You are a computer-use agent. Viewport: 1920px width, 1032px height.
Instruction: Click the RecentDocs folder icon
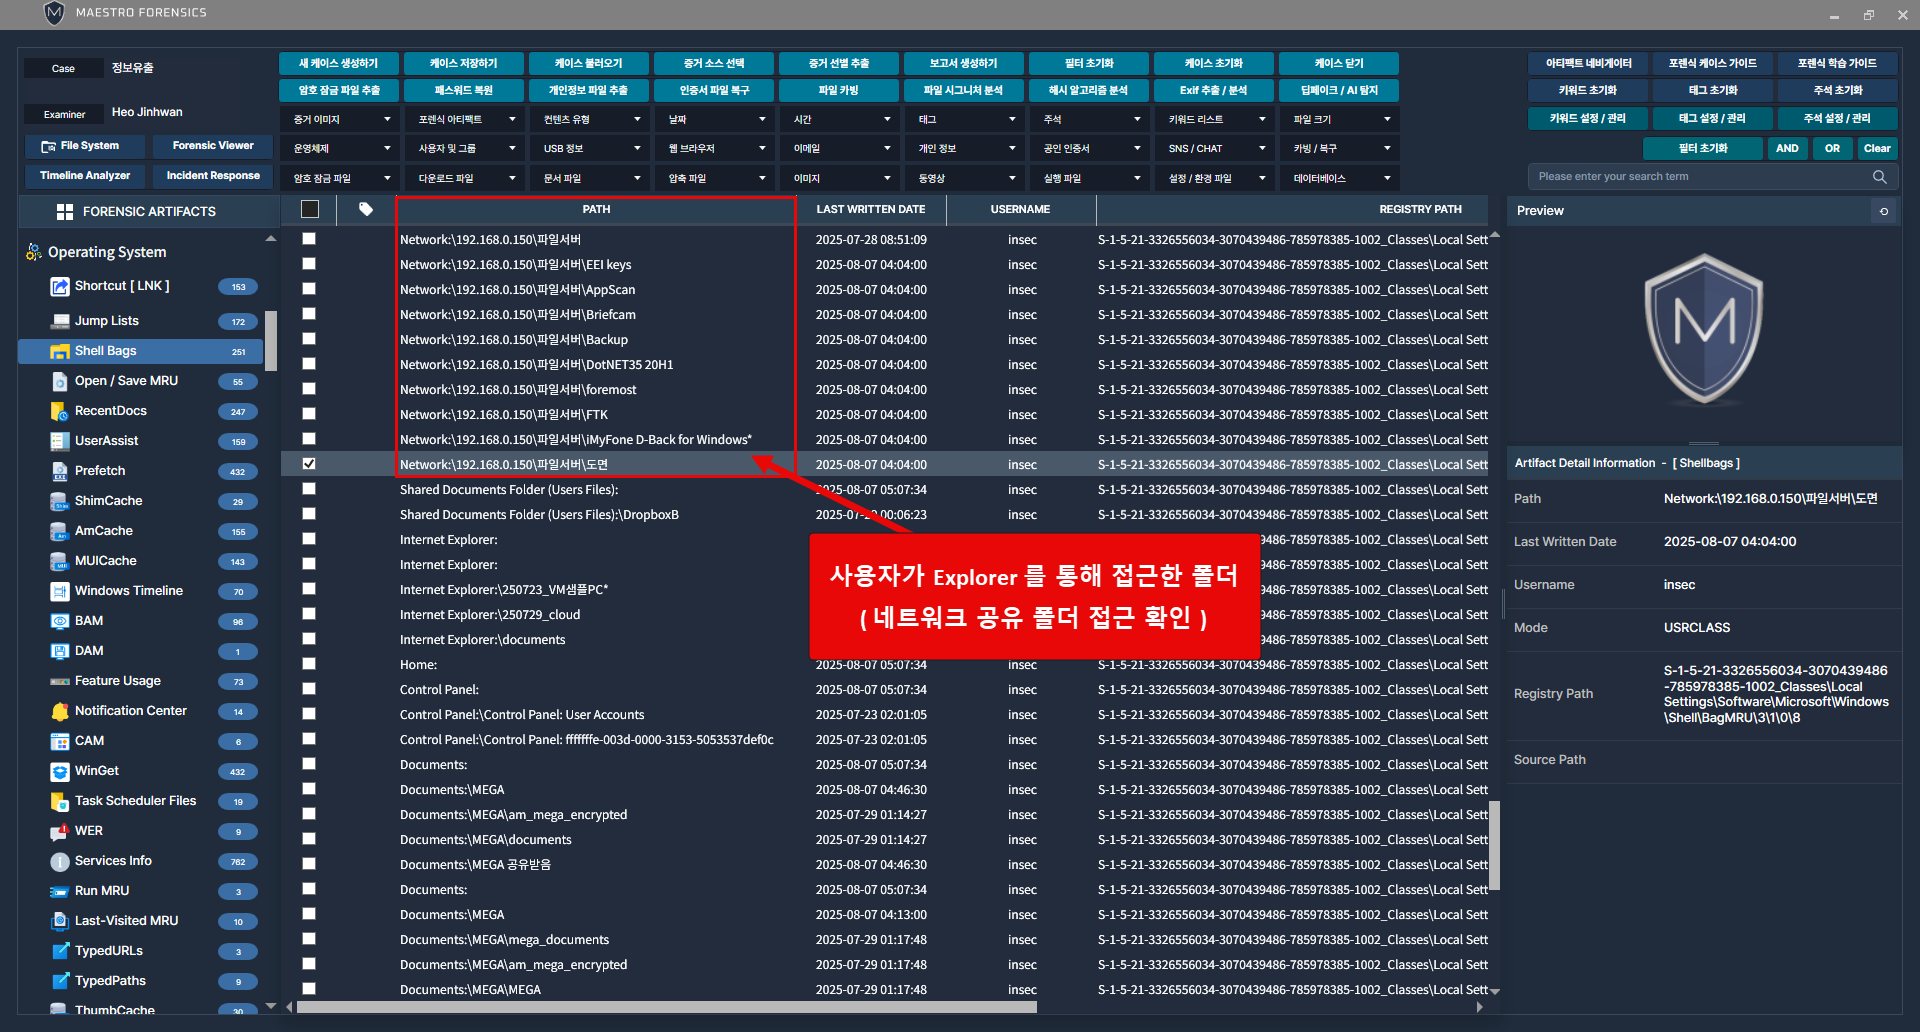pyautogui.click(x=60, y=411)
